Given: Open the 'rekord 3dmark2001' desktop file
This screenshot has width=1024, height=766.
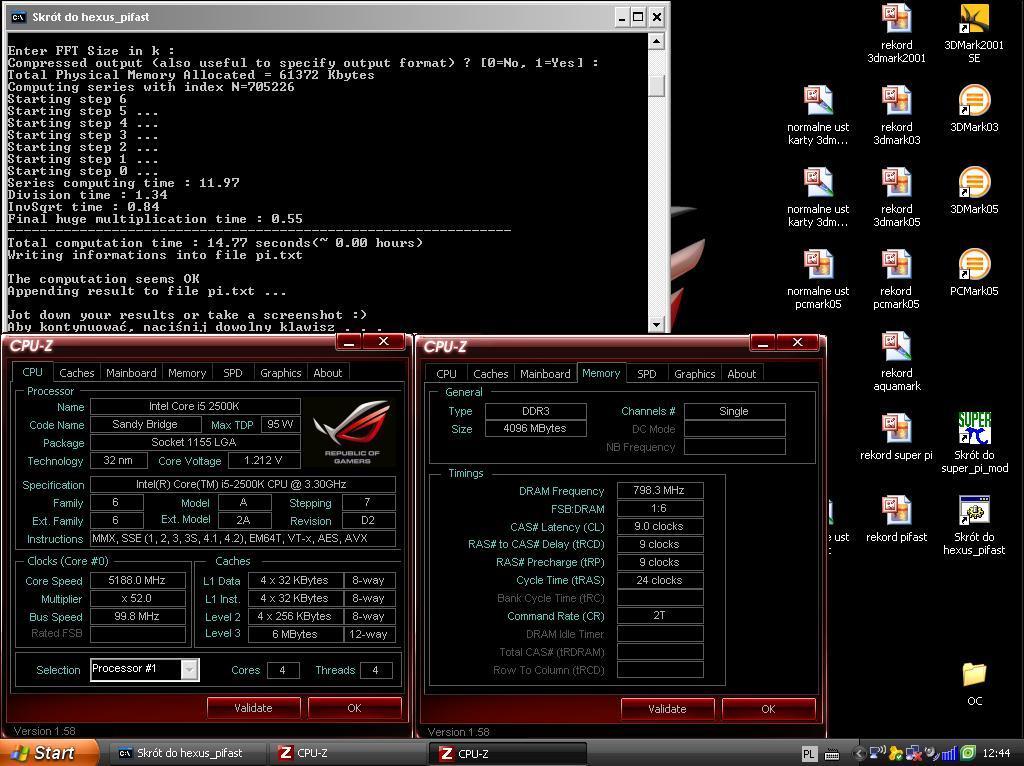Looking at the screenshot, I should 896,33.
